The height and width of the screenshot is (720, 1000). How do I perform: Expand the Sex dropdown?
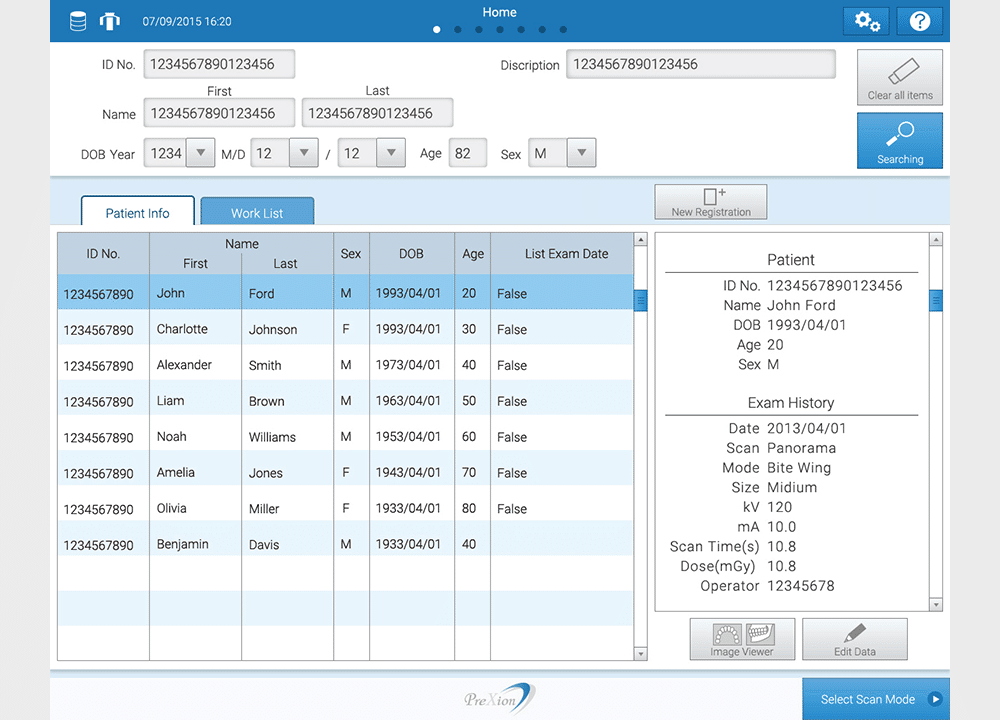pyautogui.click(x=581, y=153)
